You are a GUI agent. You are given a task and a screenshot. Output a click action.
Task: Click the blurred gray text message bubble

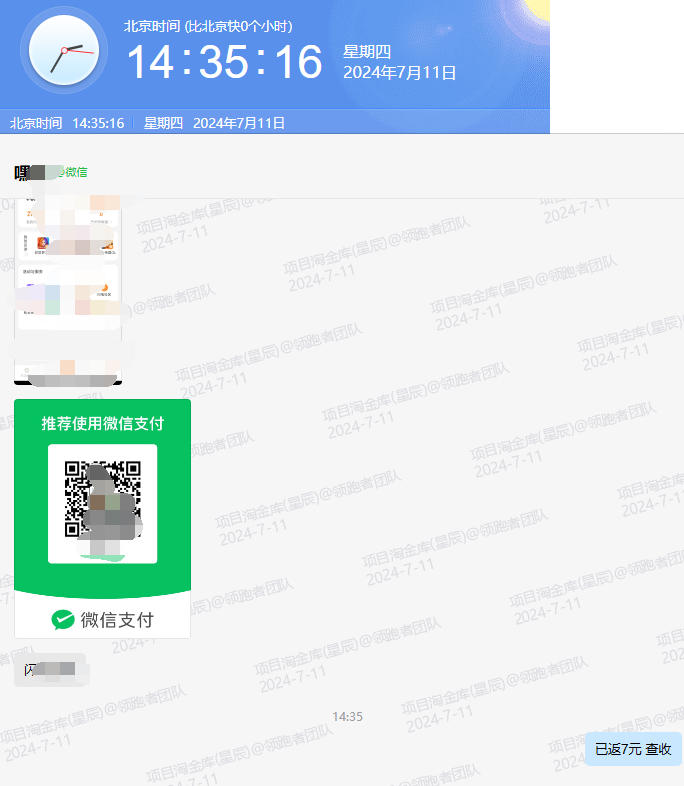50,669
